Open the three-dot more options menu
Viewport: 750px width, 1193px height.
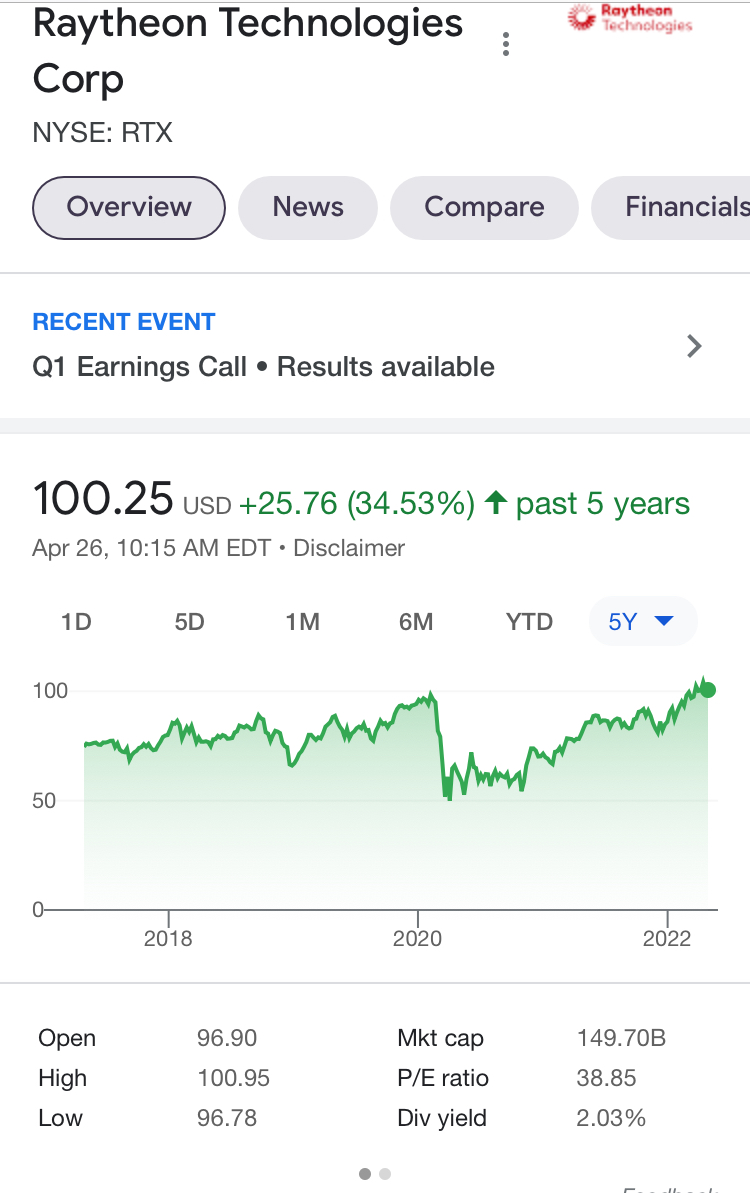click(507, 44)
